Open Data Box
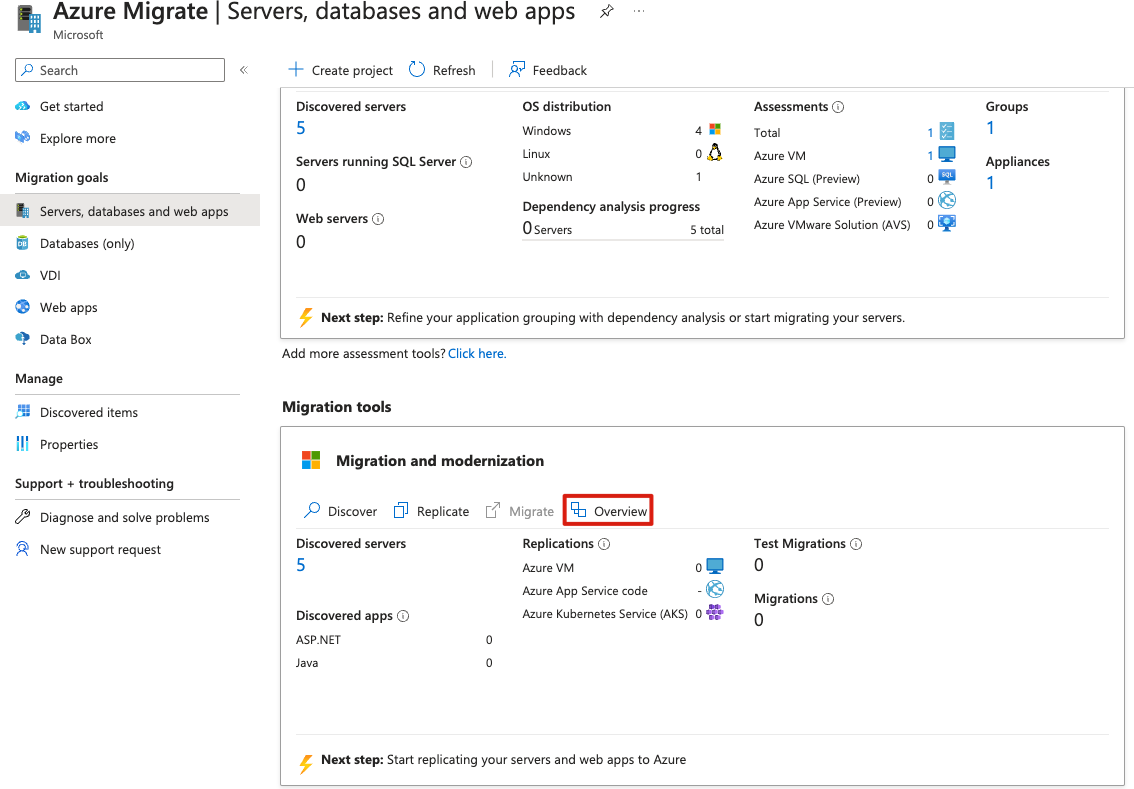Viewport: 1134px width, 789px height. tap(65, 339)
